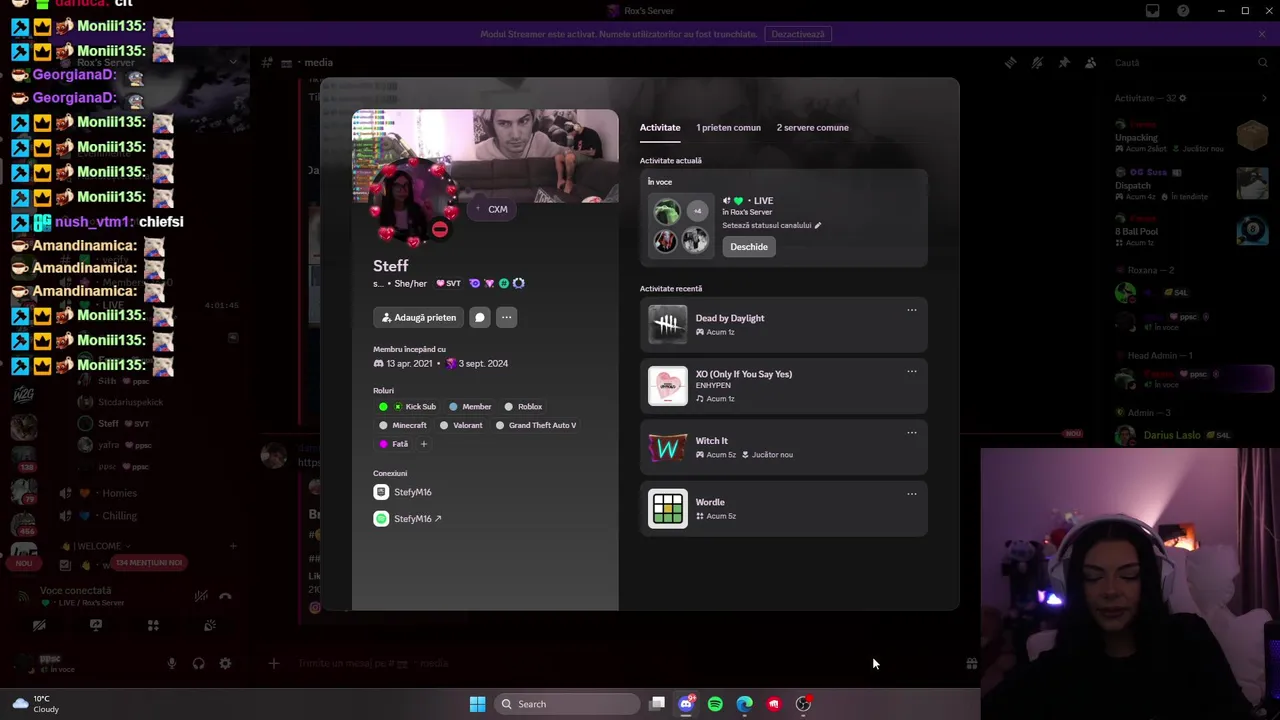Open the threads icon in channel header
The image size is (1280, 720).
click(1010, 62)
